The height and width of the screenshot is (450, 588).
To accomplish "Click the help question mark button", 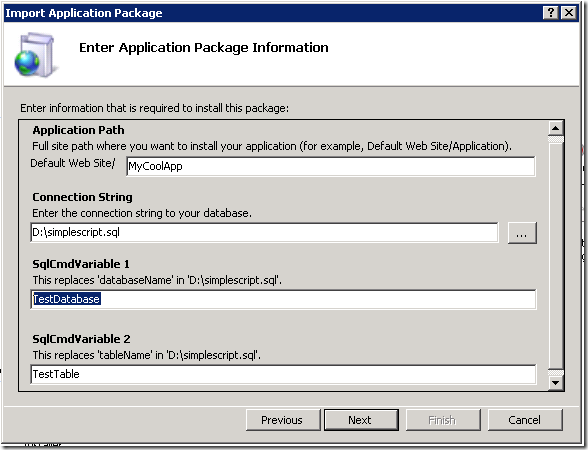I will click(550, 13).
